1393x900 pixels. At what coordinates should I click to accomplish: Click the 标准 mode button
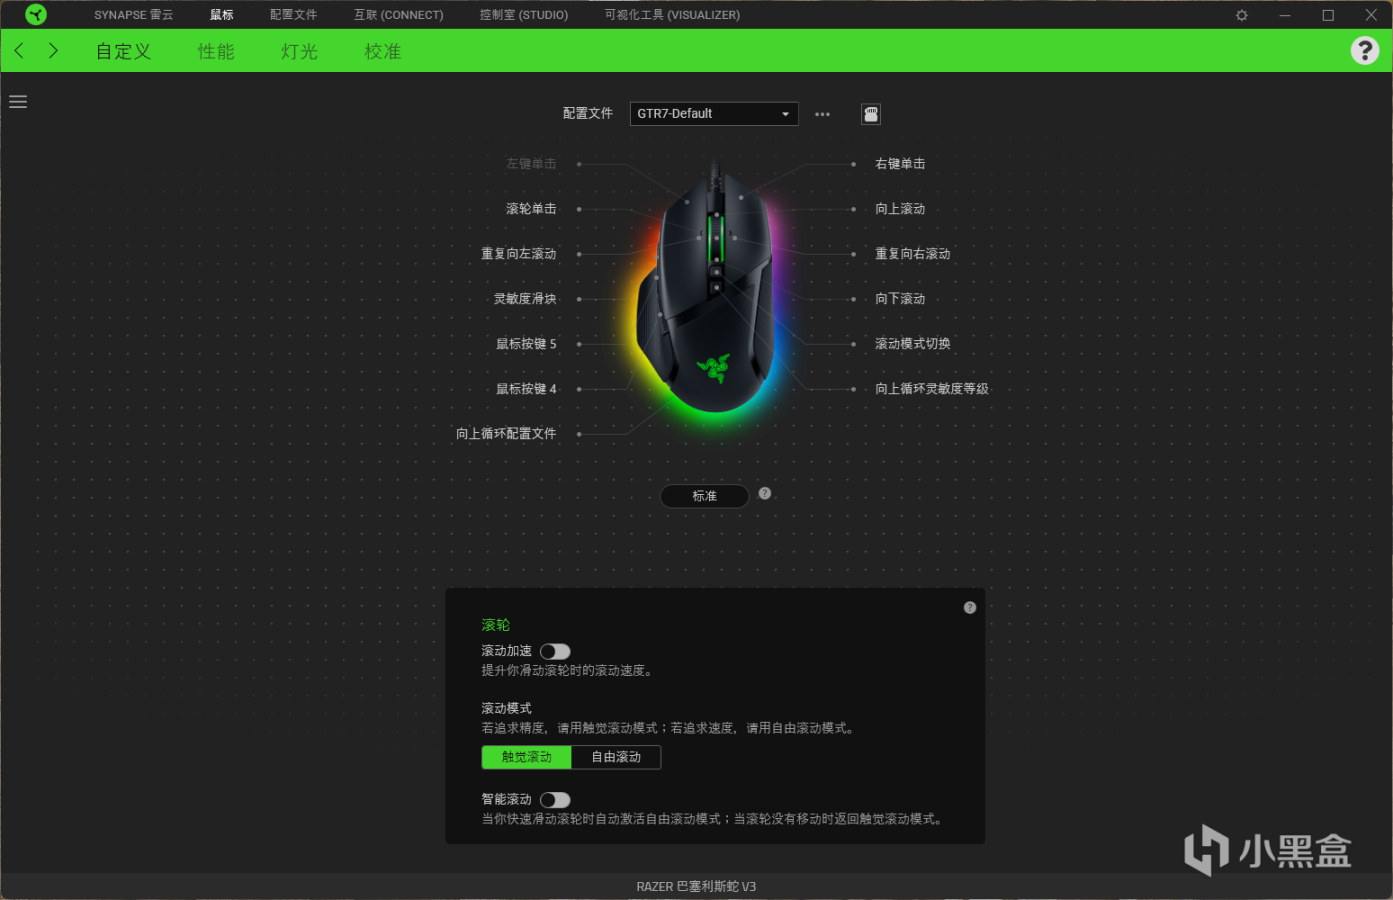(x=705, y=496)
